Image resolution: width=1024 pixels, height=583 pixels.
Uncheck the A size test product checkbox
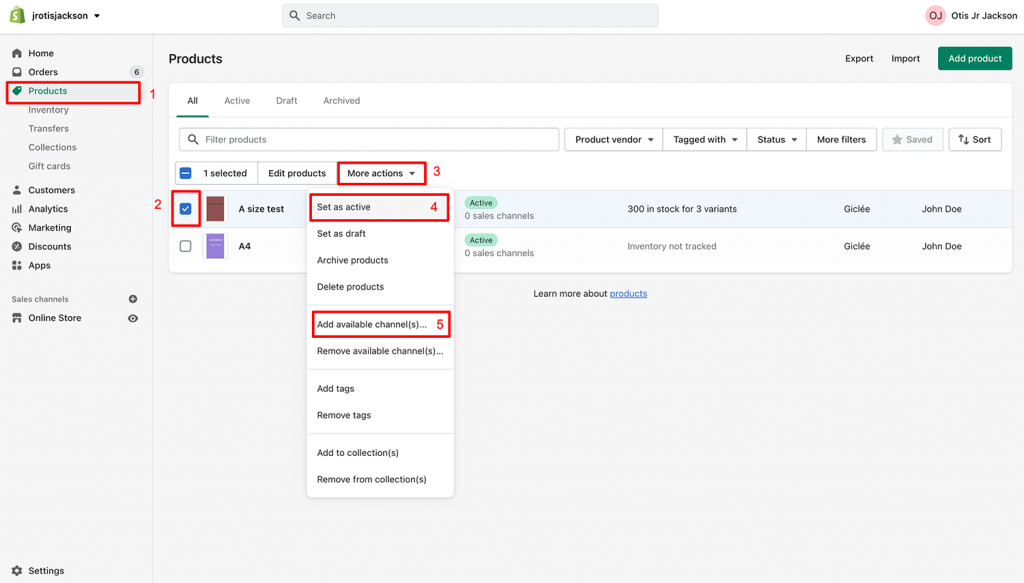[185, 209]
